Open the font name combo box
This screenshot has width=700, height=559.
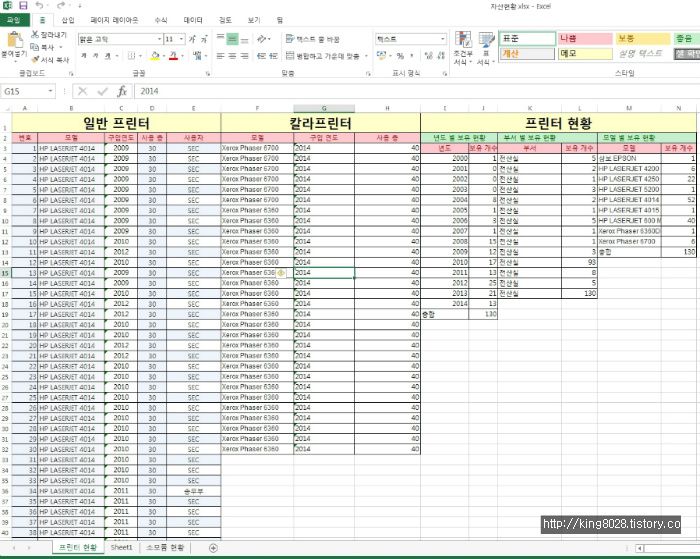119,39
